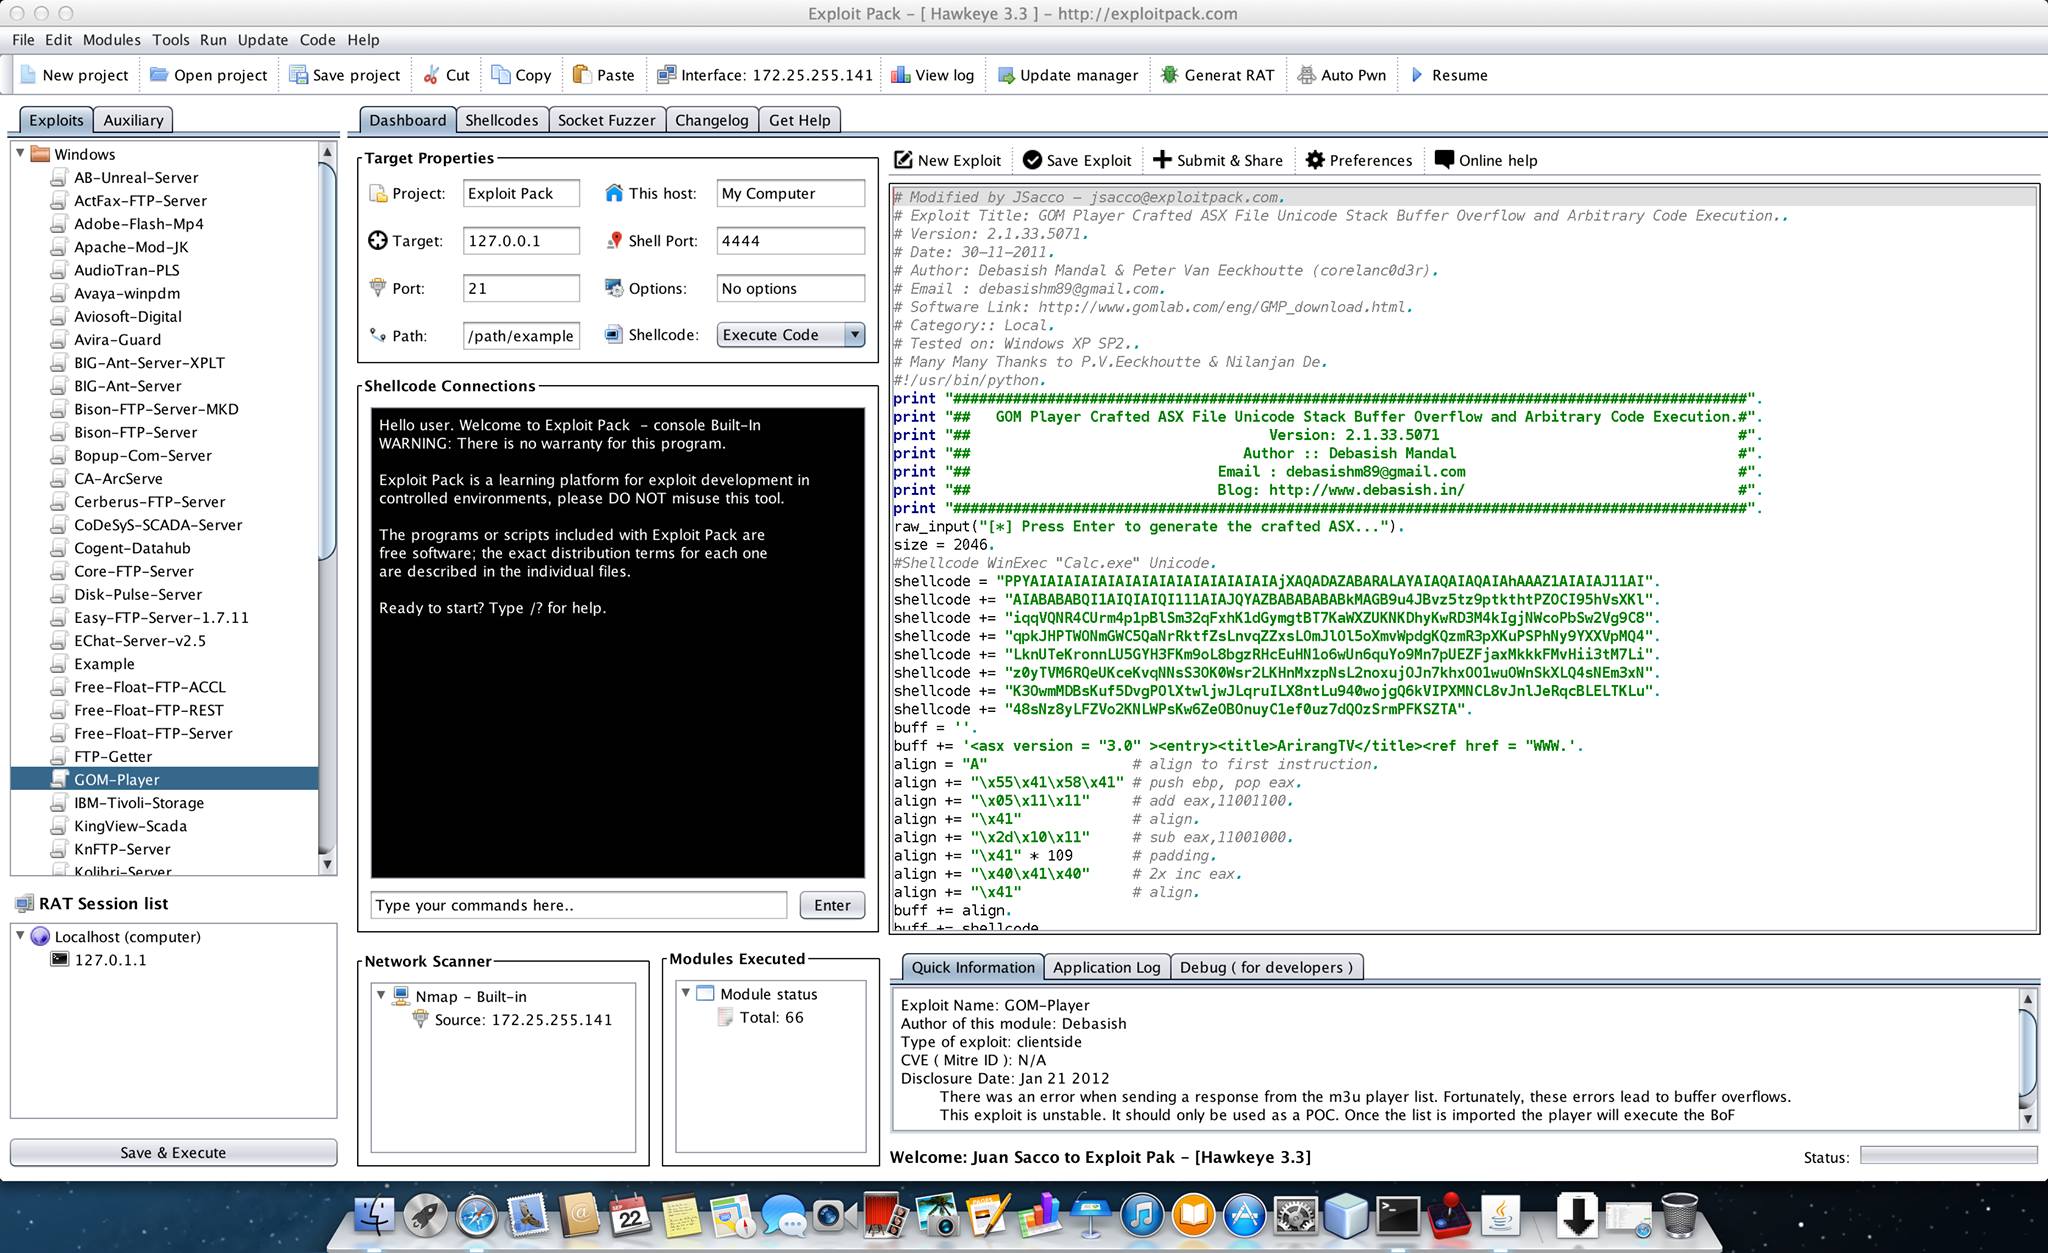
Task: Select the Source: 172.25.255.141 scanner entry
Action: point(522,1020)
